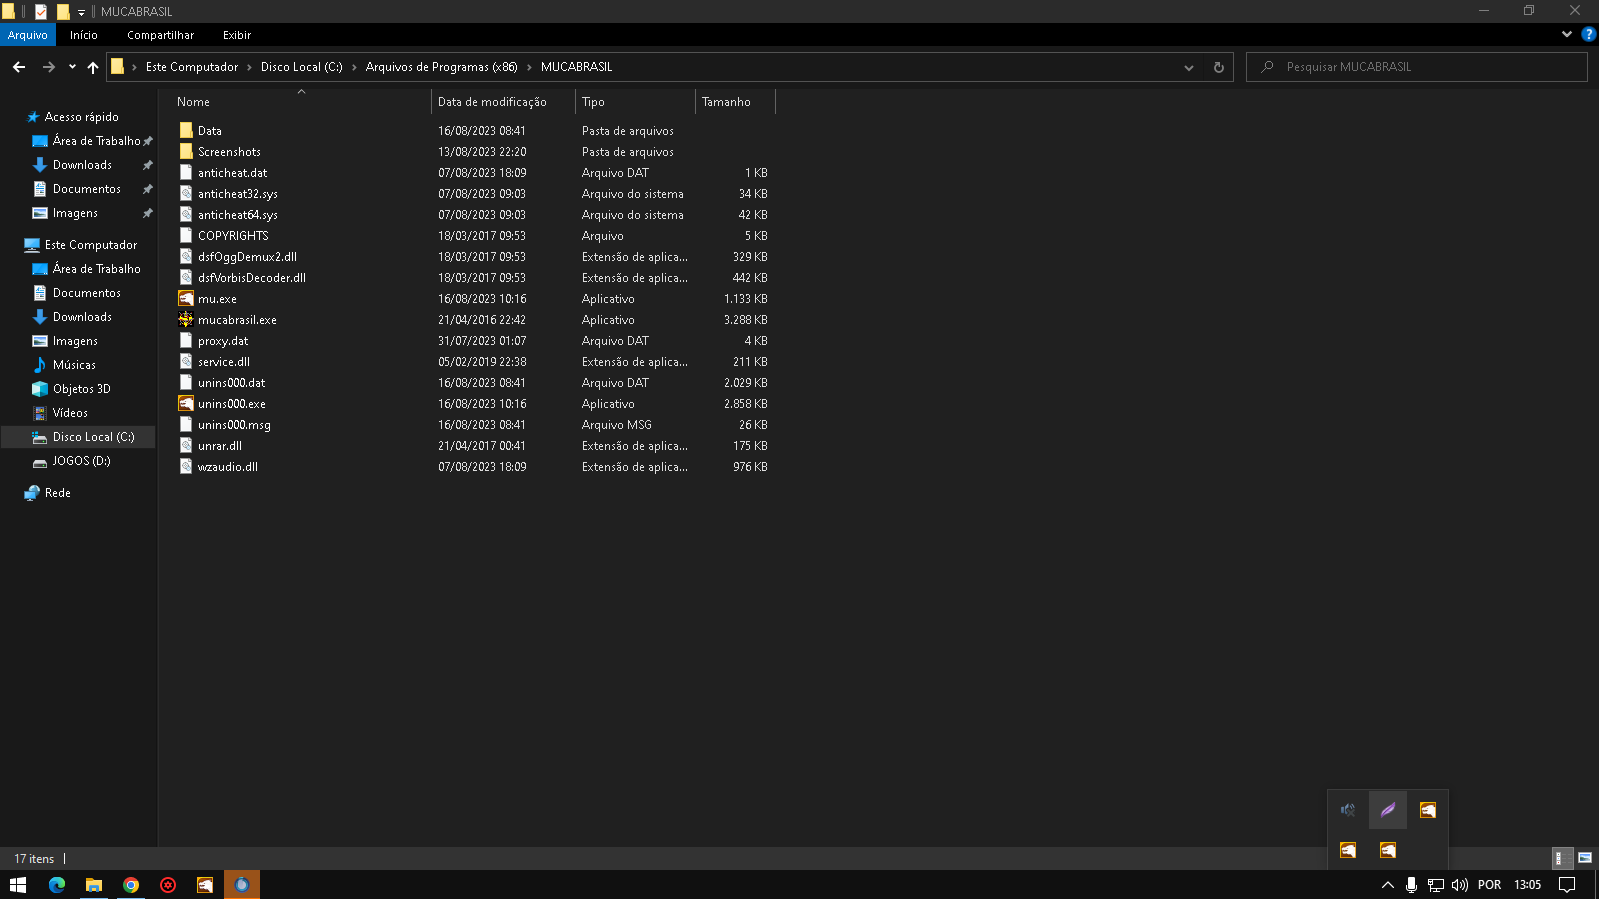
Task: Click POR language indicator
Action: pyautogui.click(x=1489, y=885)
